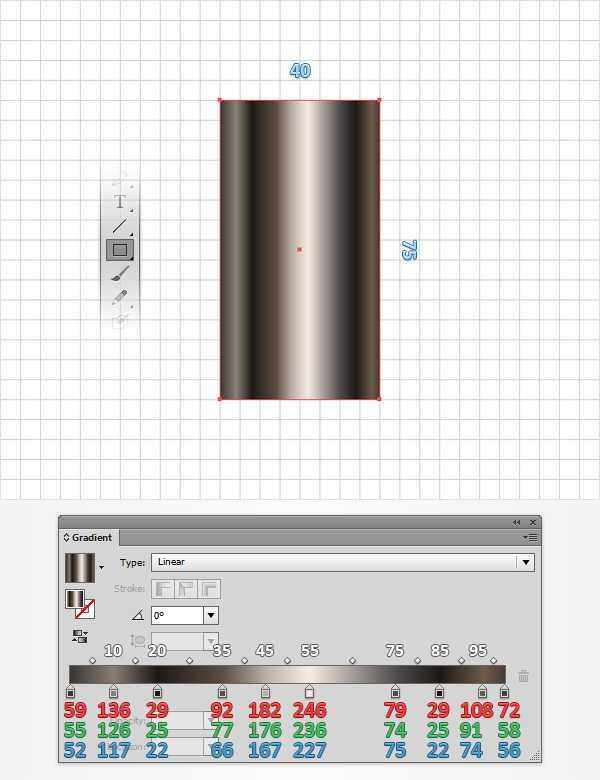The width and height of the screenshot is (600, 780).
Task: Select the Paintbrush tool
Action: pos(119,274)
